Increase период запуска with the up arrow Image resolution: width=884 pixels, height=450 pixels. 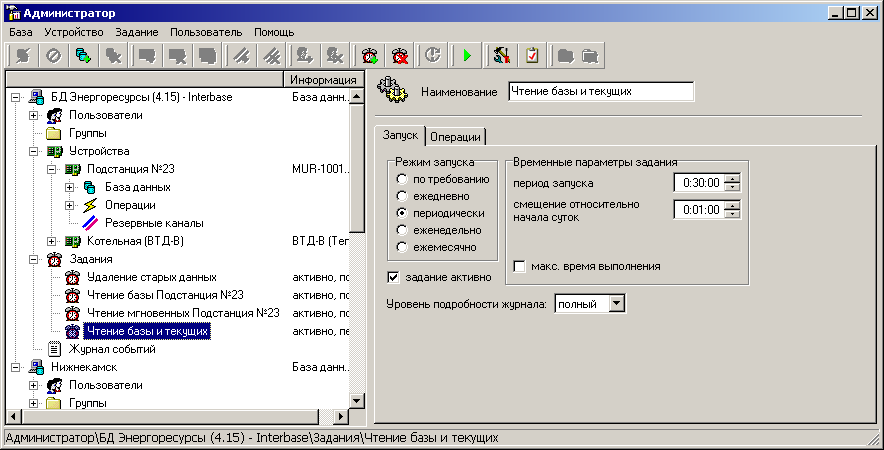(x=732, y=179)
